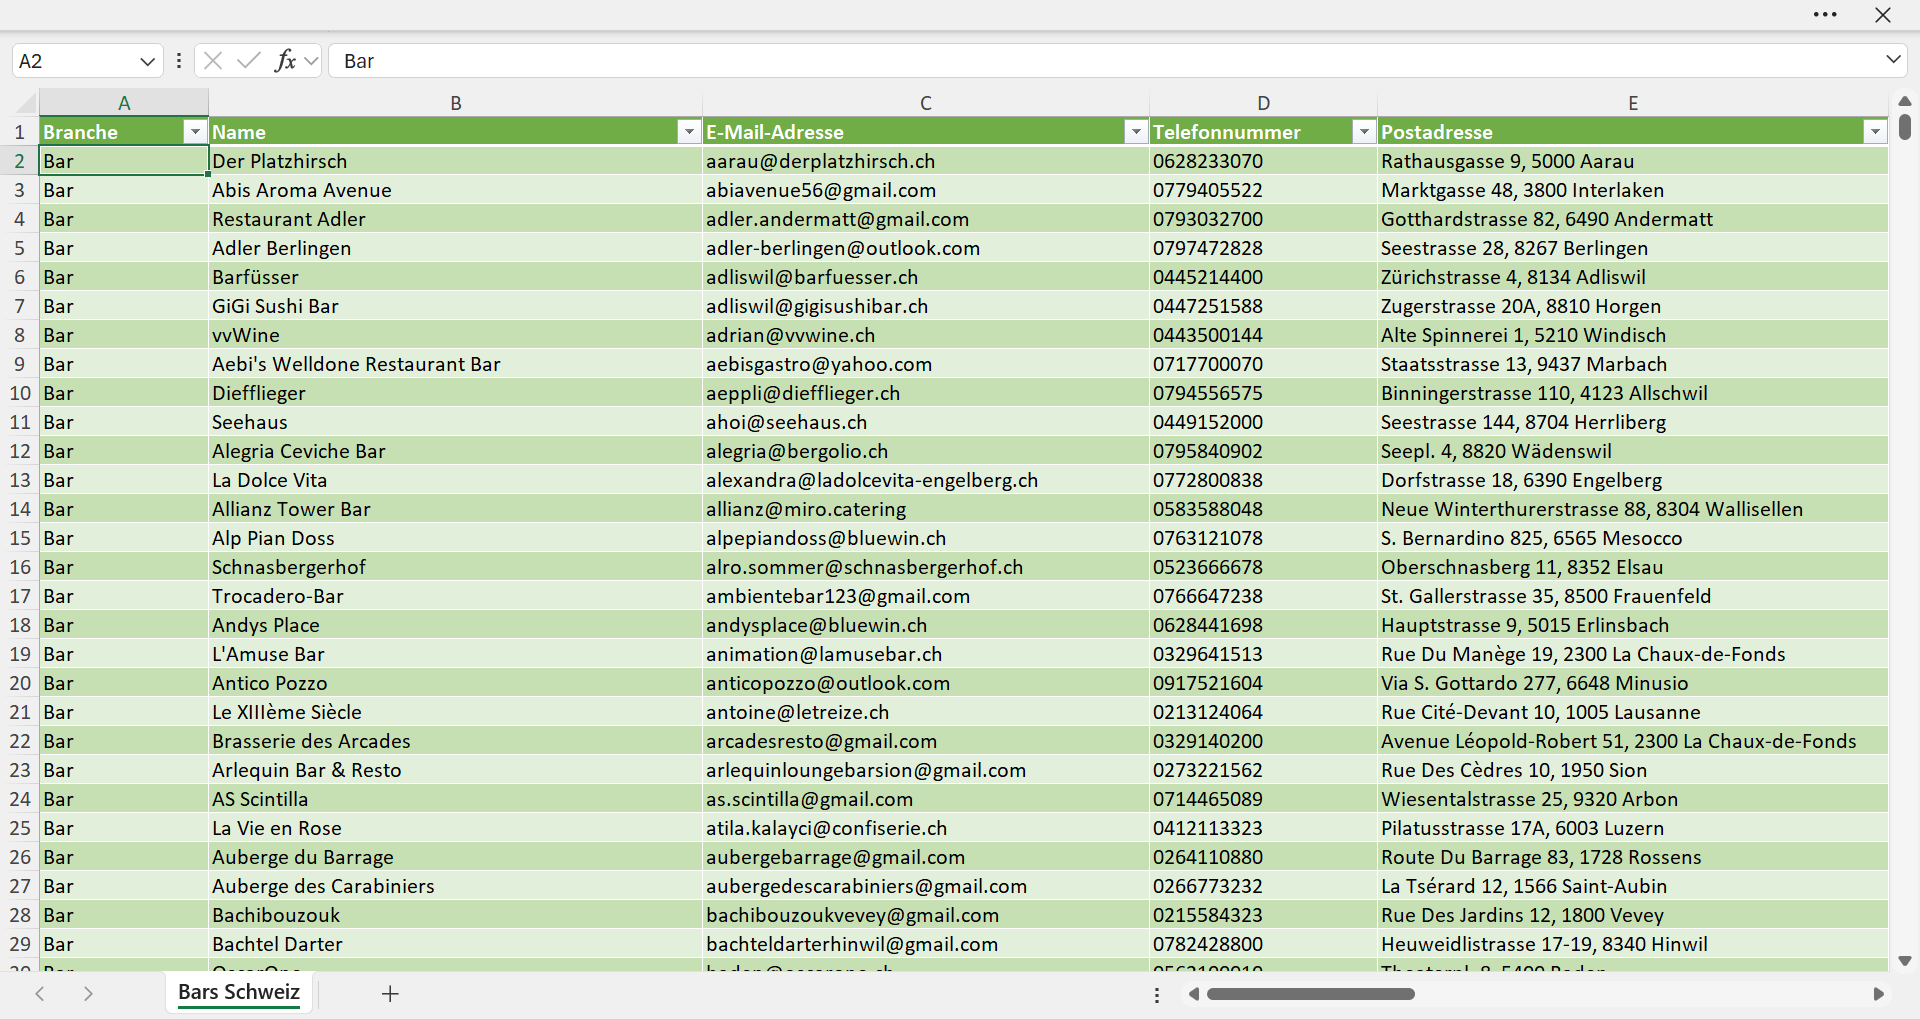Click phone number 0794556575
This screenshot has height=1019, width=1920.
pos(1263,393)
